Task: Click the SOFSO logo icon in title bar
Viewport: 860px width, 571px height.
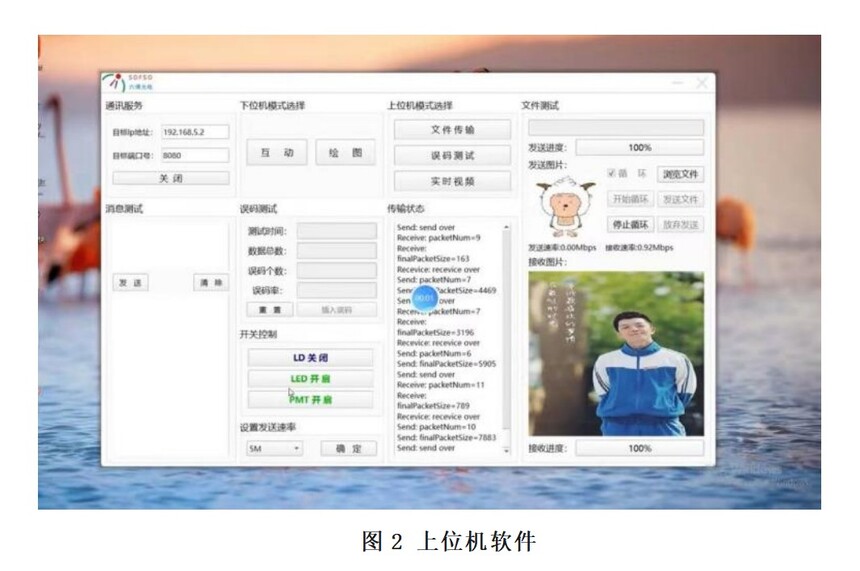Action: coord(115,82)
